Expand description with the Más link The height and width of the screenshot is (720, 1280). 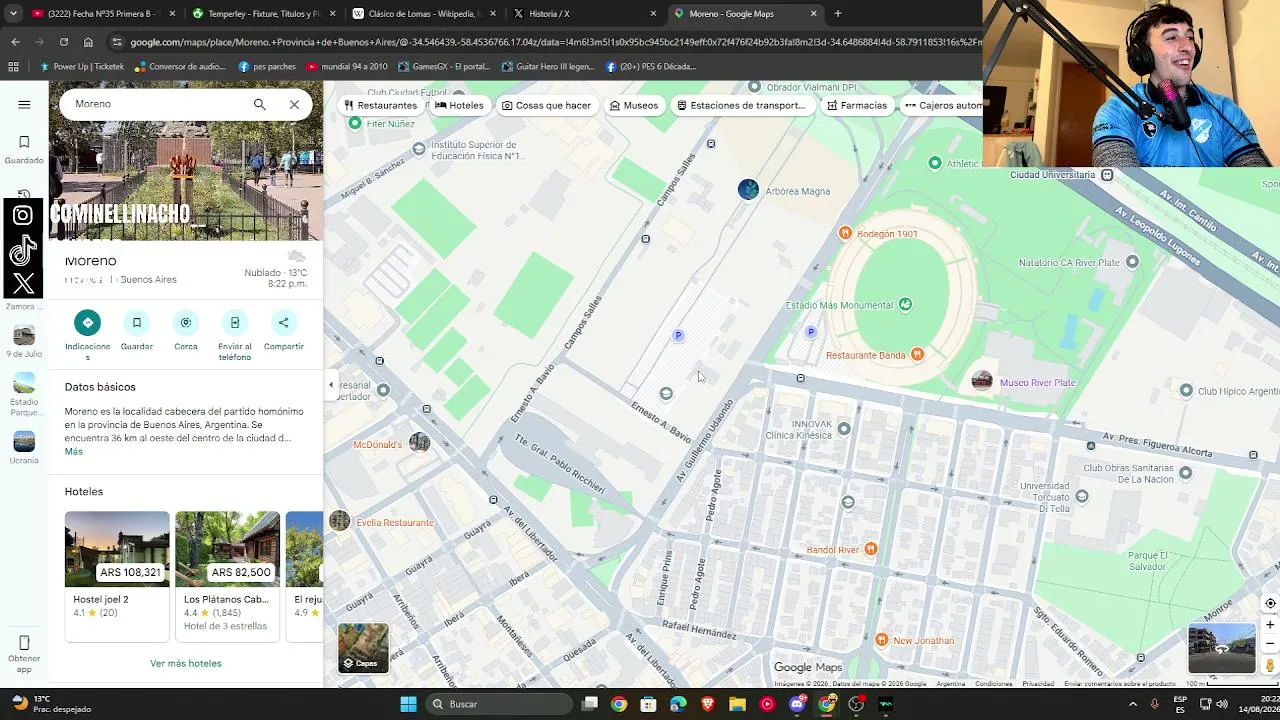point(74,452)
